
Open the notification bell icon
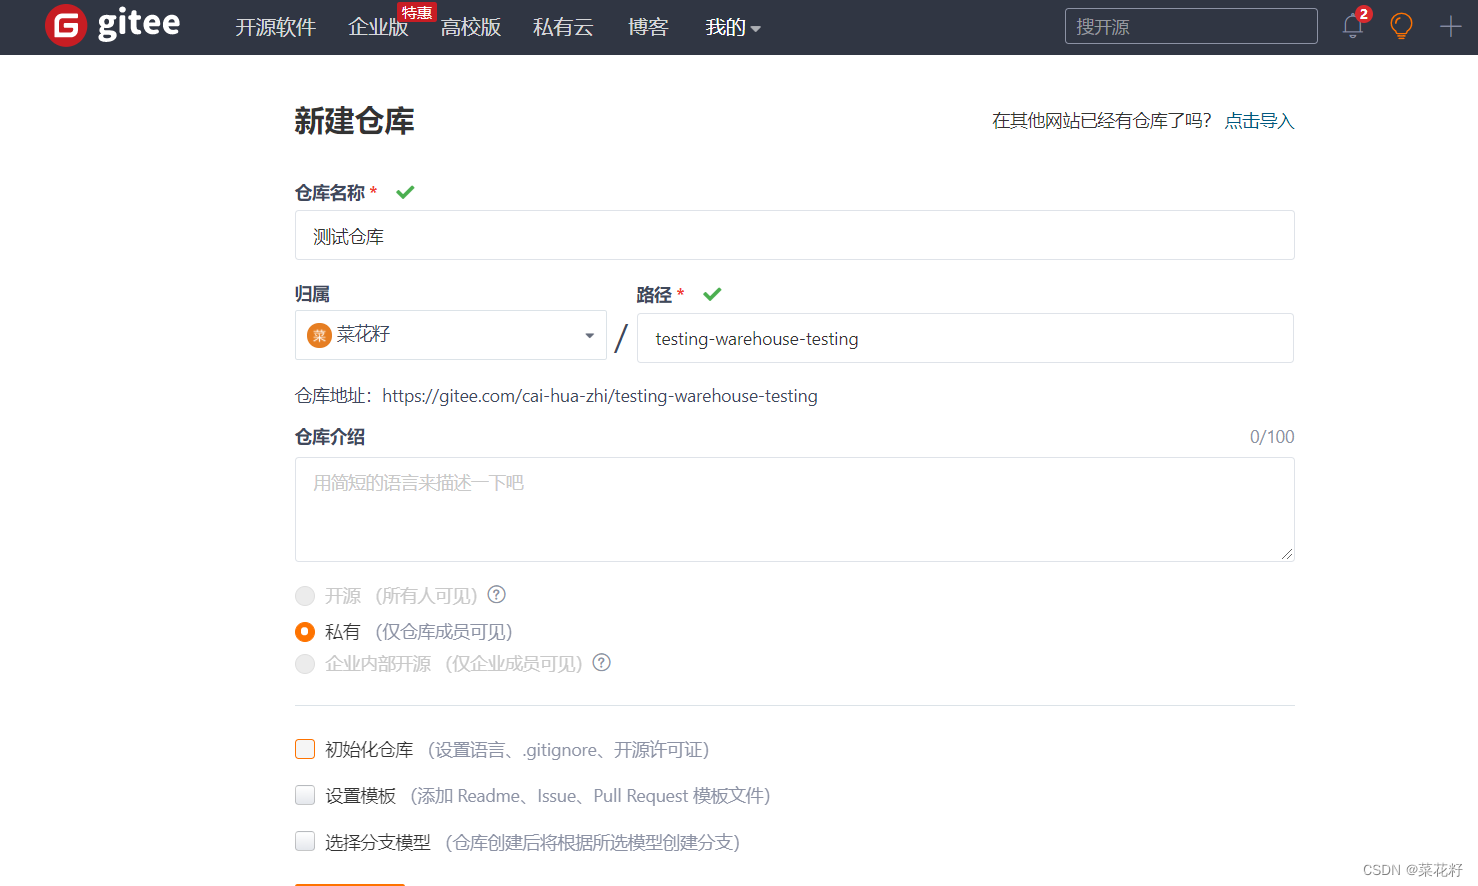1353,26
